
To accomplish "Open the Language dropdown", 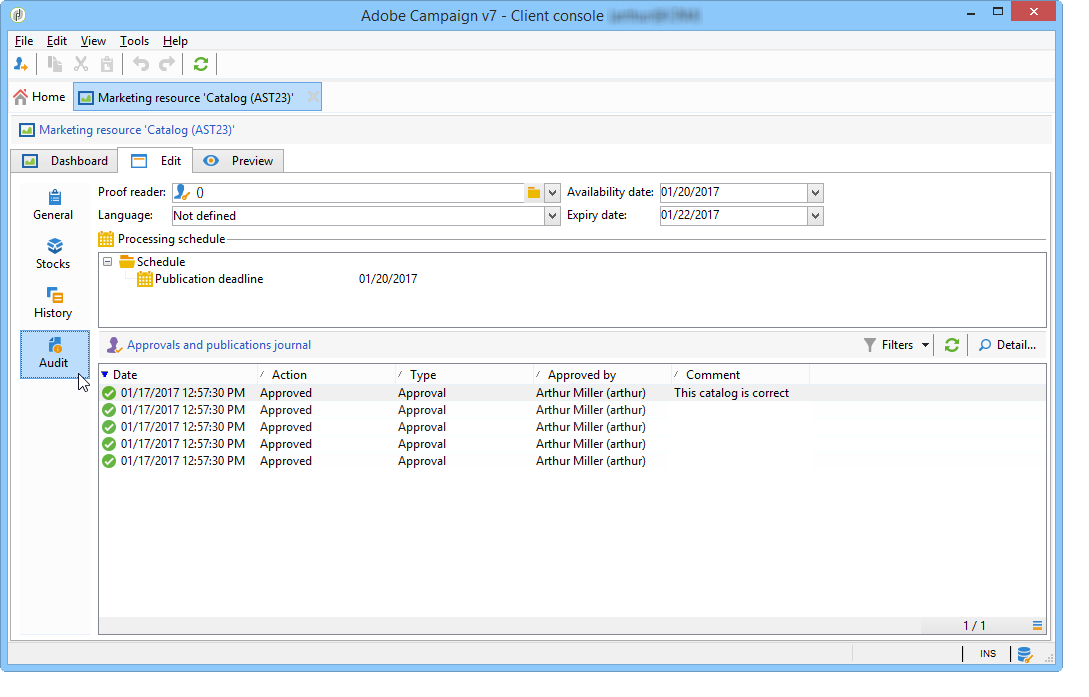I will click(x=551, y=216).
